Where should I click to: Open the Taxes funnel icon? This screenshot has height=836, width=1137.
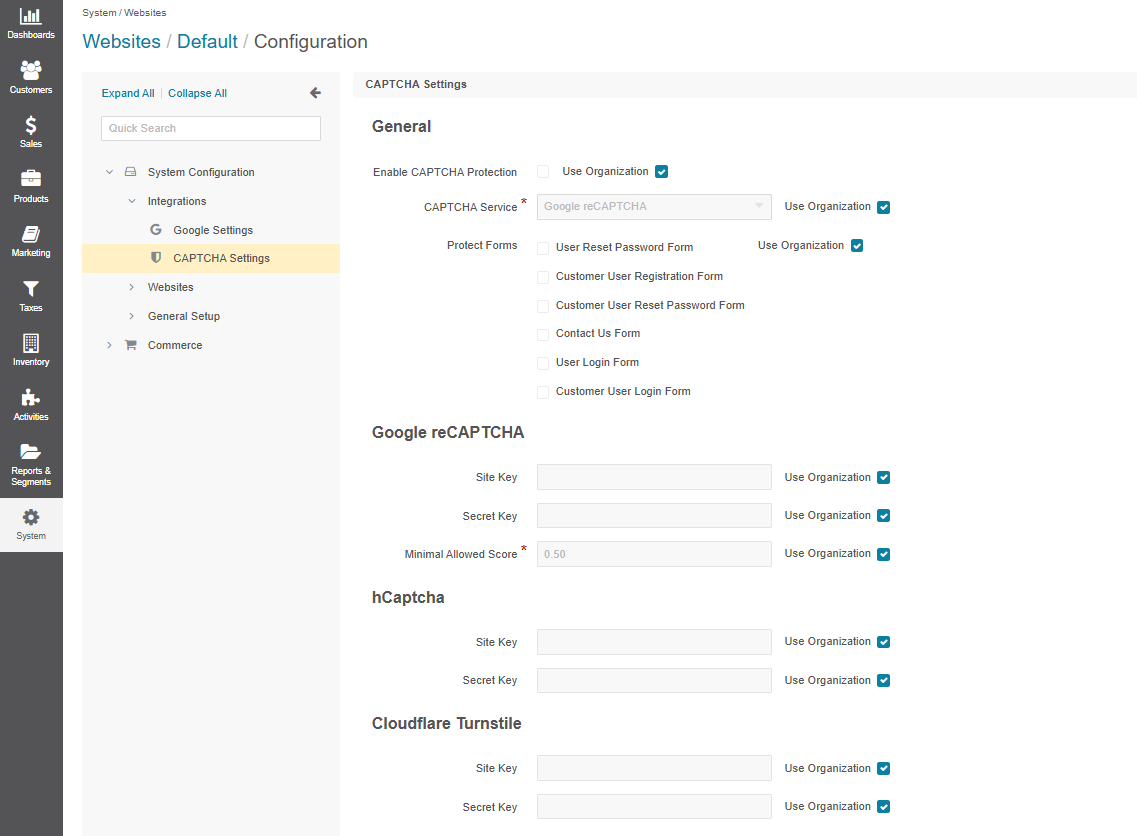31,289
